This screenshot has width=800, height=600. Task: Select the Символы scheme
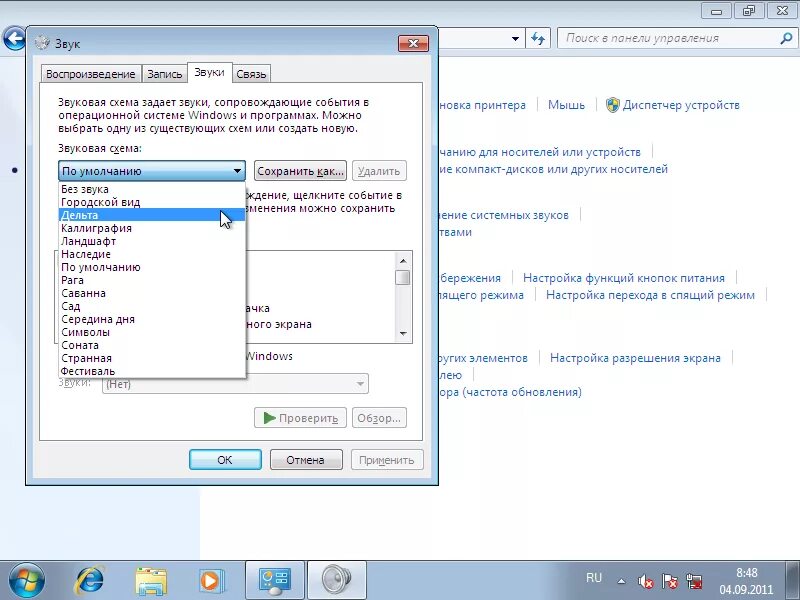pyautogui.click(x=152, y=332)
